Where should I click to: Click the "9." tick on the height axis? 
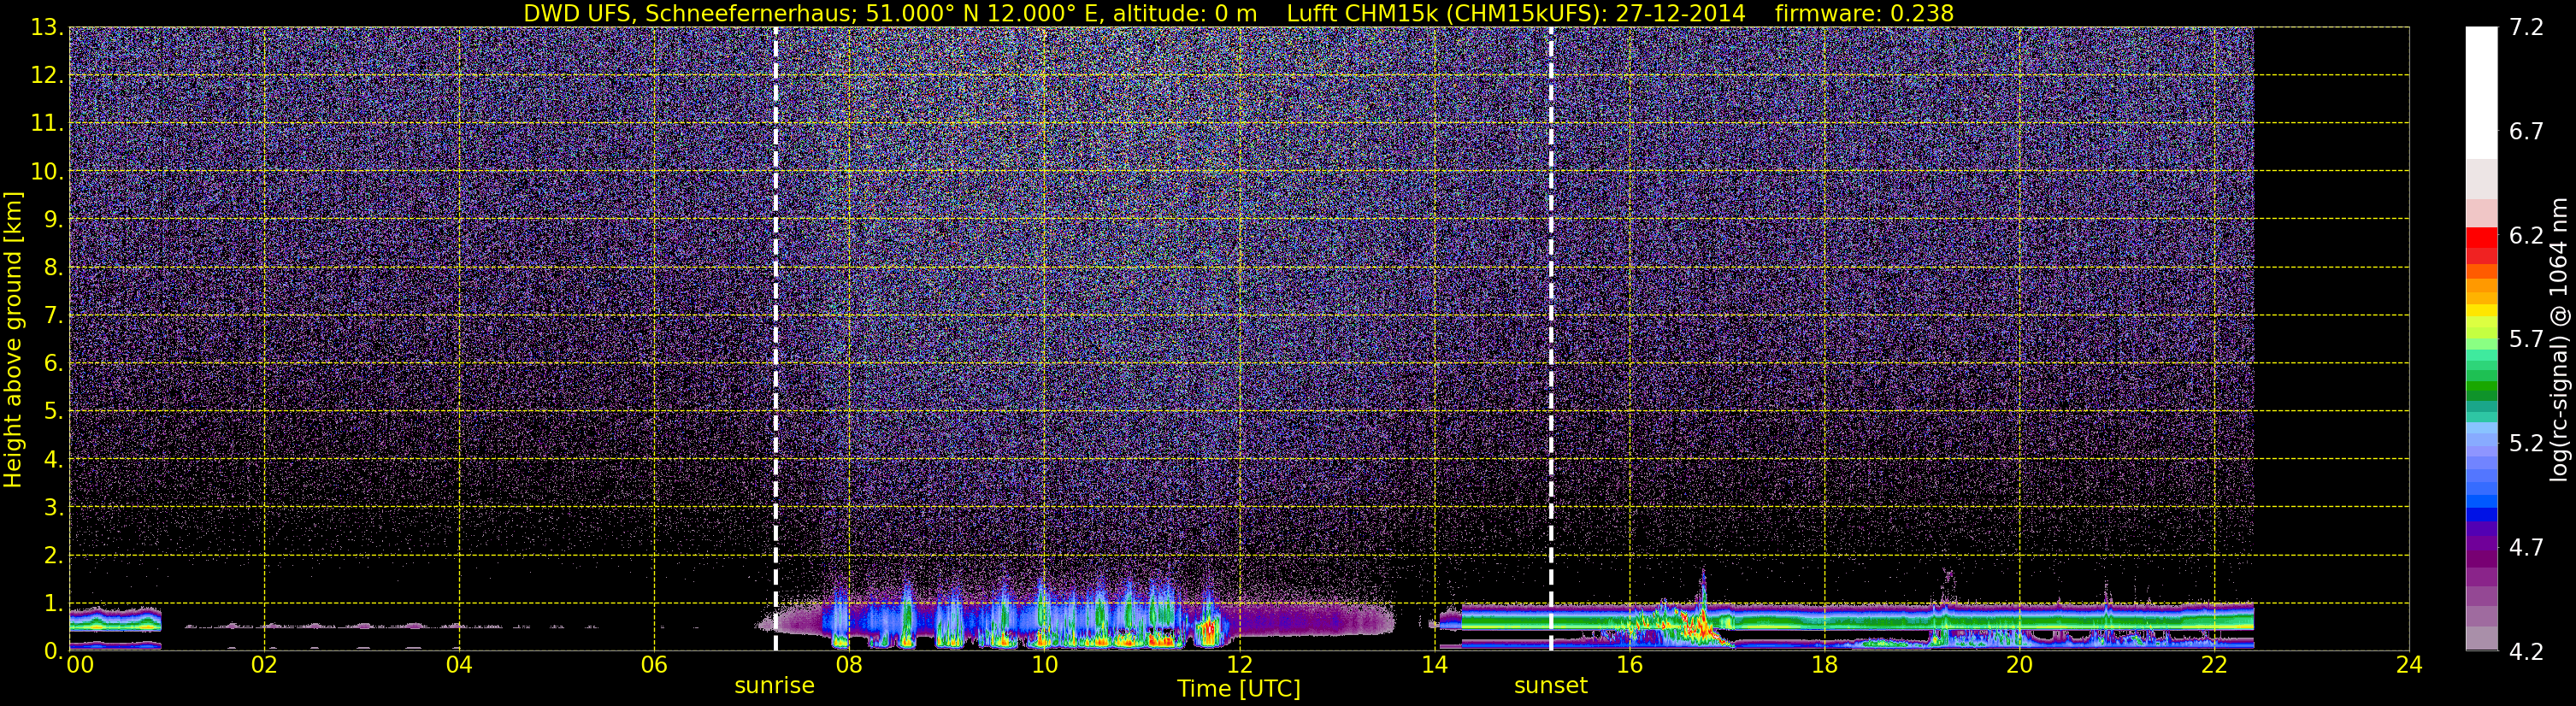(52, 219)
